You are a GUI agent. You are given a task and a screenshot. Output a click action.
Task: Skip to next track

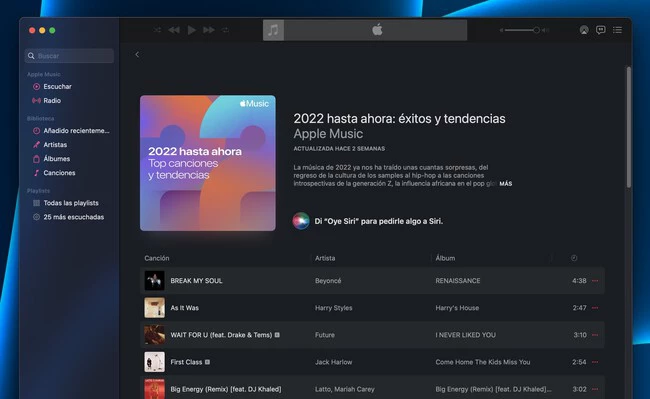click(209, 30)
